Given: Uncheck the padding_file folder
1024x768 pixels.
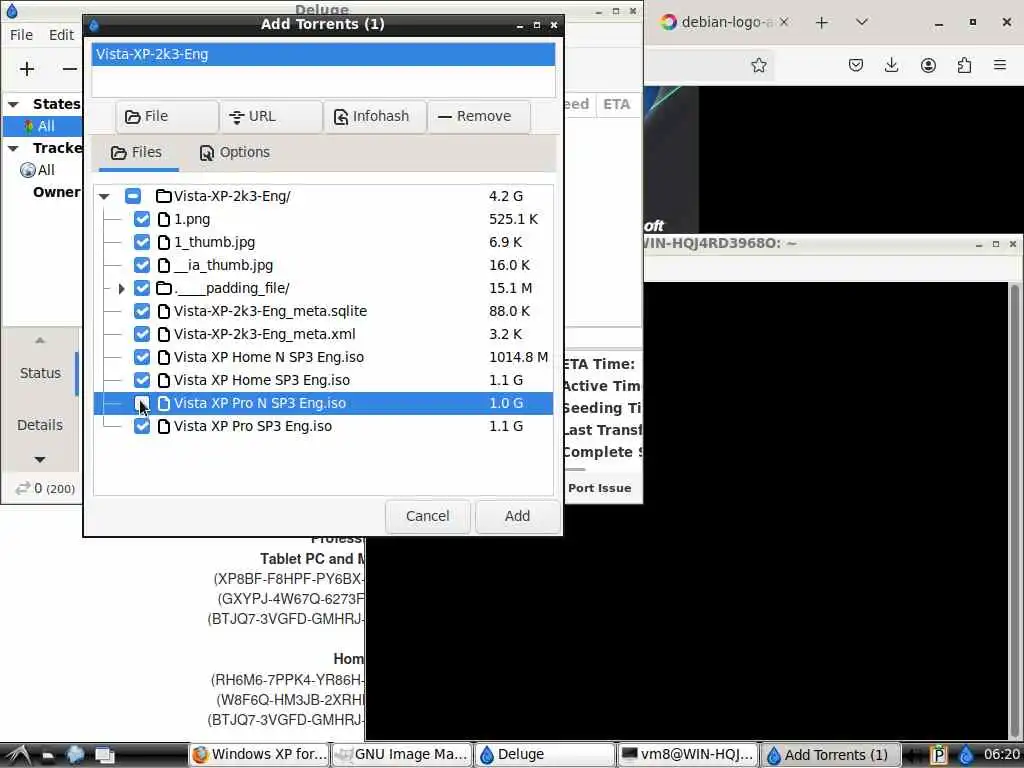Looking at the screenshot, I should [x=142, y=288].
